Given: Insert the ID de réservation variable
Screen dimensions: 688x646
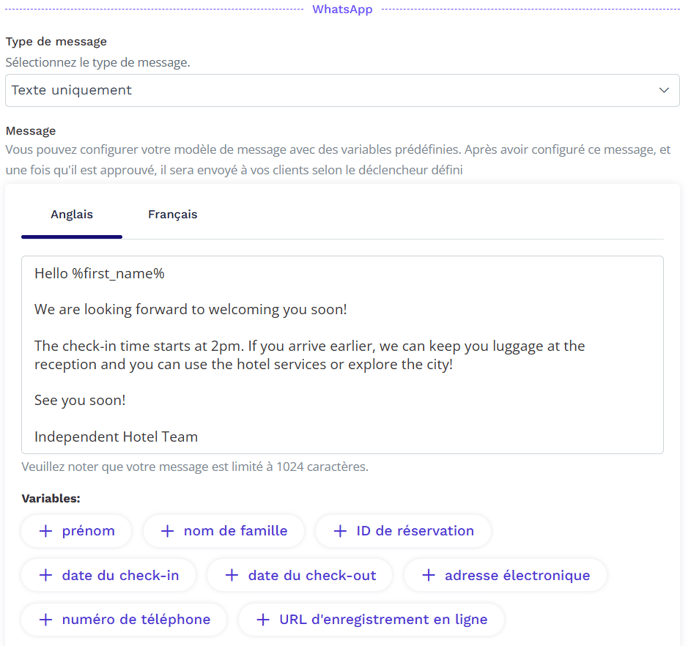Looking at the screenshot, I should pyautogui.click(x=403, y=531).
